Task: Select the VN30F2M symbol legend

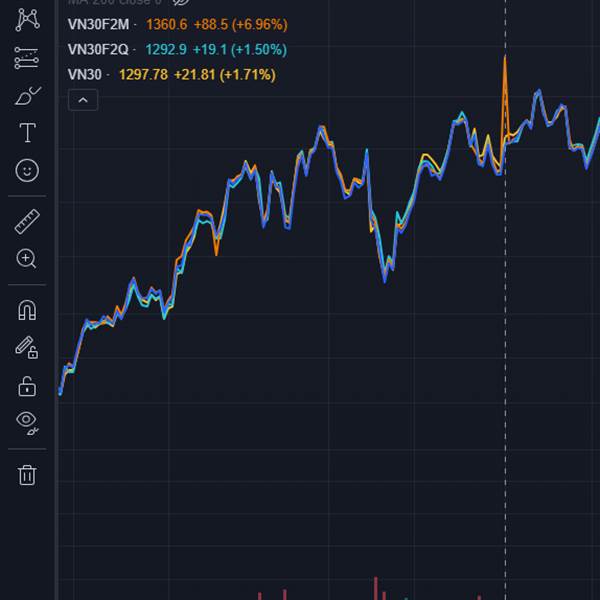Action: (98, 24)
